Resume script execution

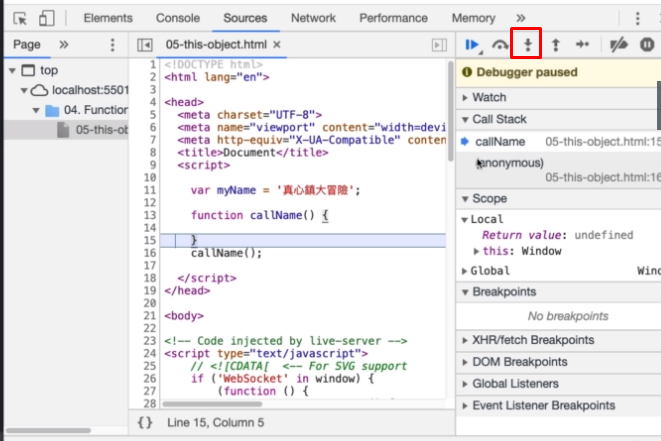[472, 44]
